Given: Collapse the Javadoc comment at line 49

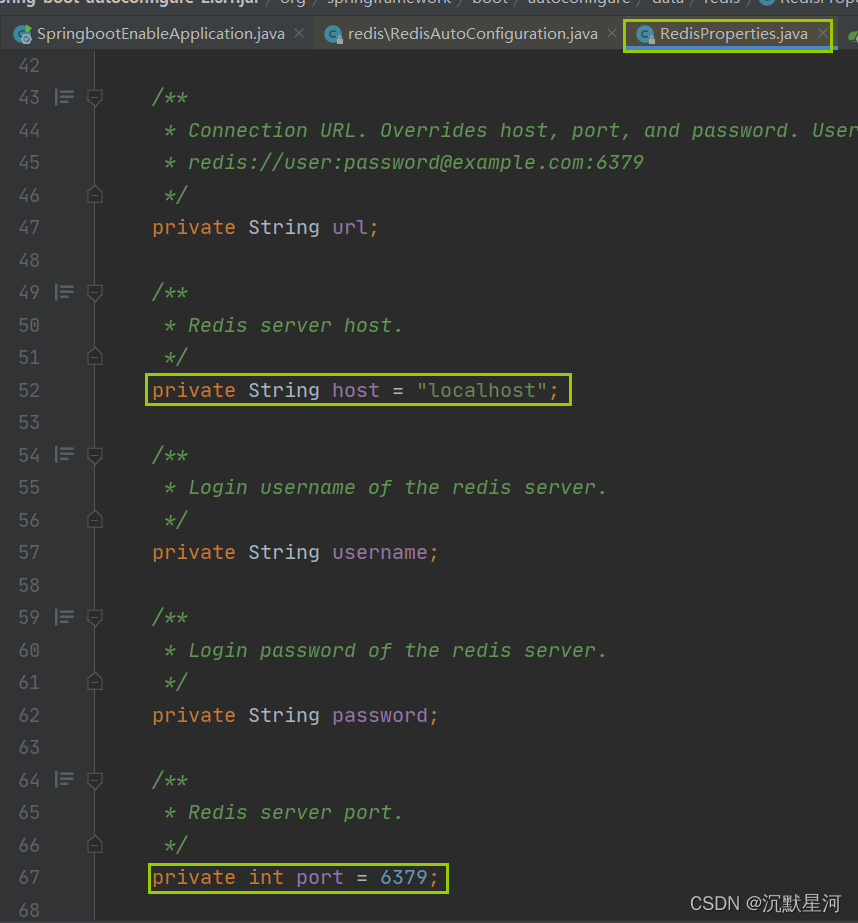Looking at the screenshot, I should click(95, 293).
